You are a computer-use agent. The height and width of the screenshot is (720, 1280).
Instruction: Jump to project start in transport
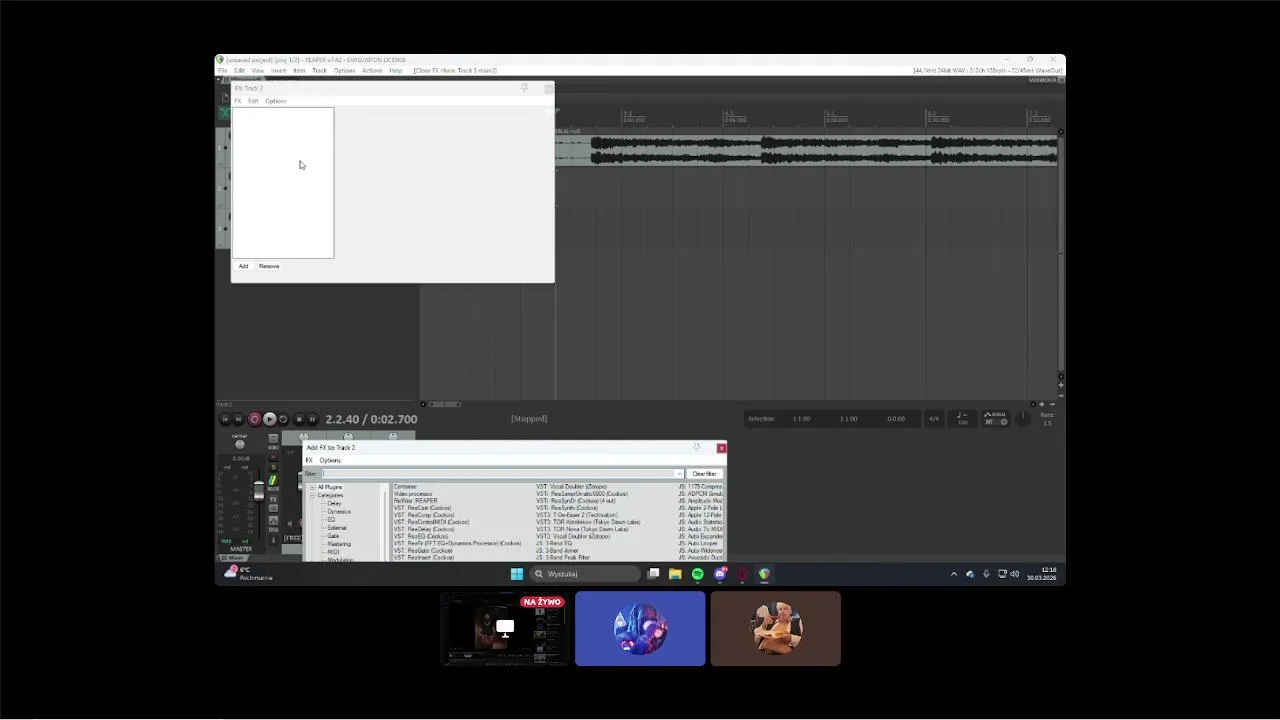[225, 419]
